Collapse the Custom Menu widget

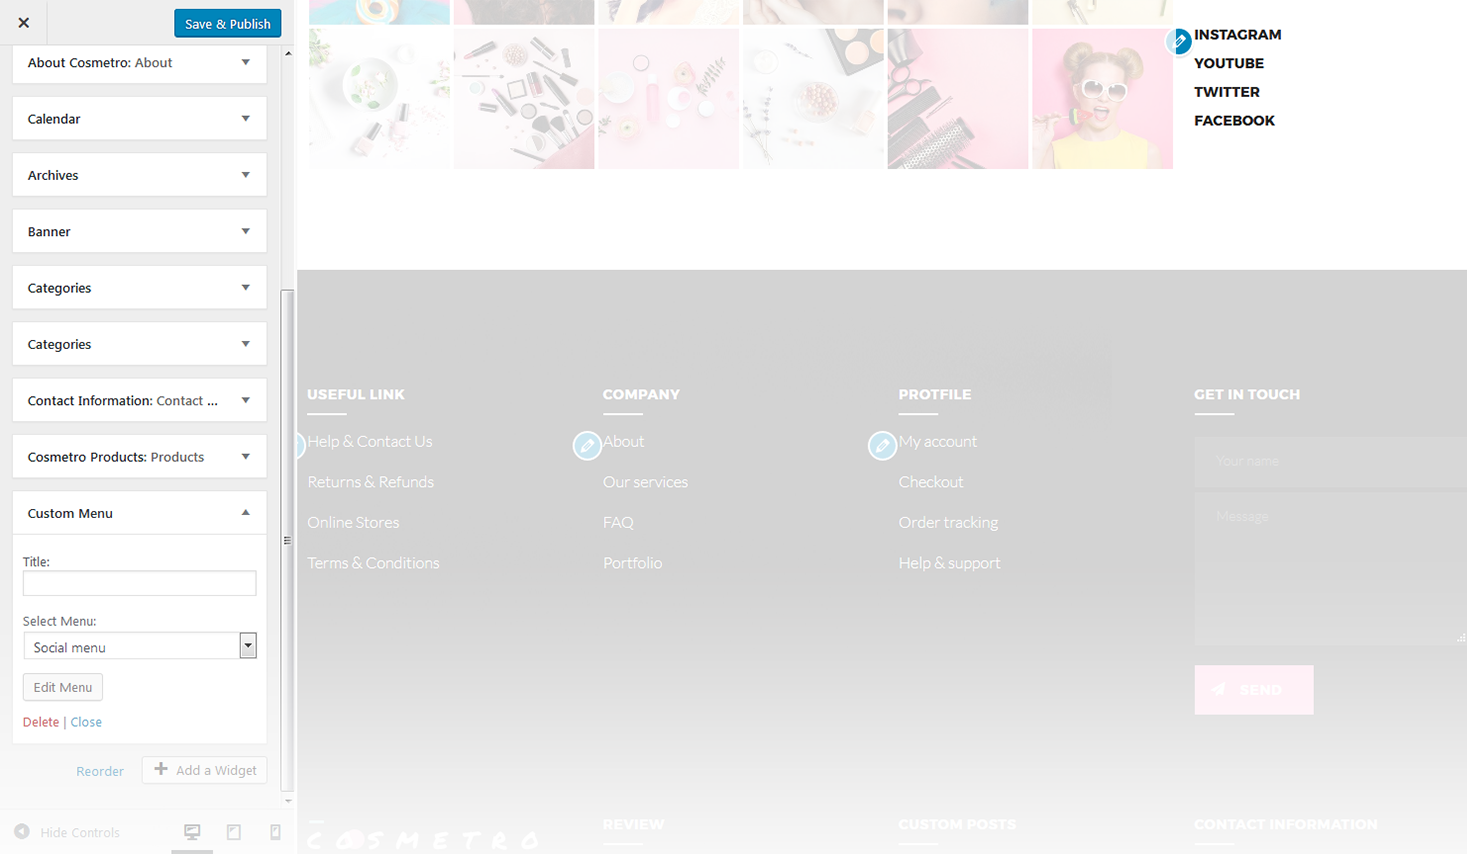click(245, 513)
